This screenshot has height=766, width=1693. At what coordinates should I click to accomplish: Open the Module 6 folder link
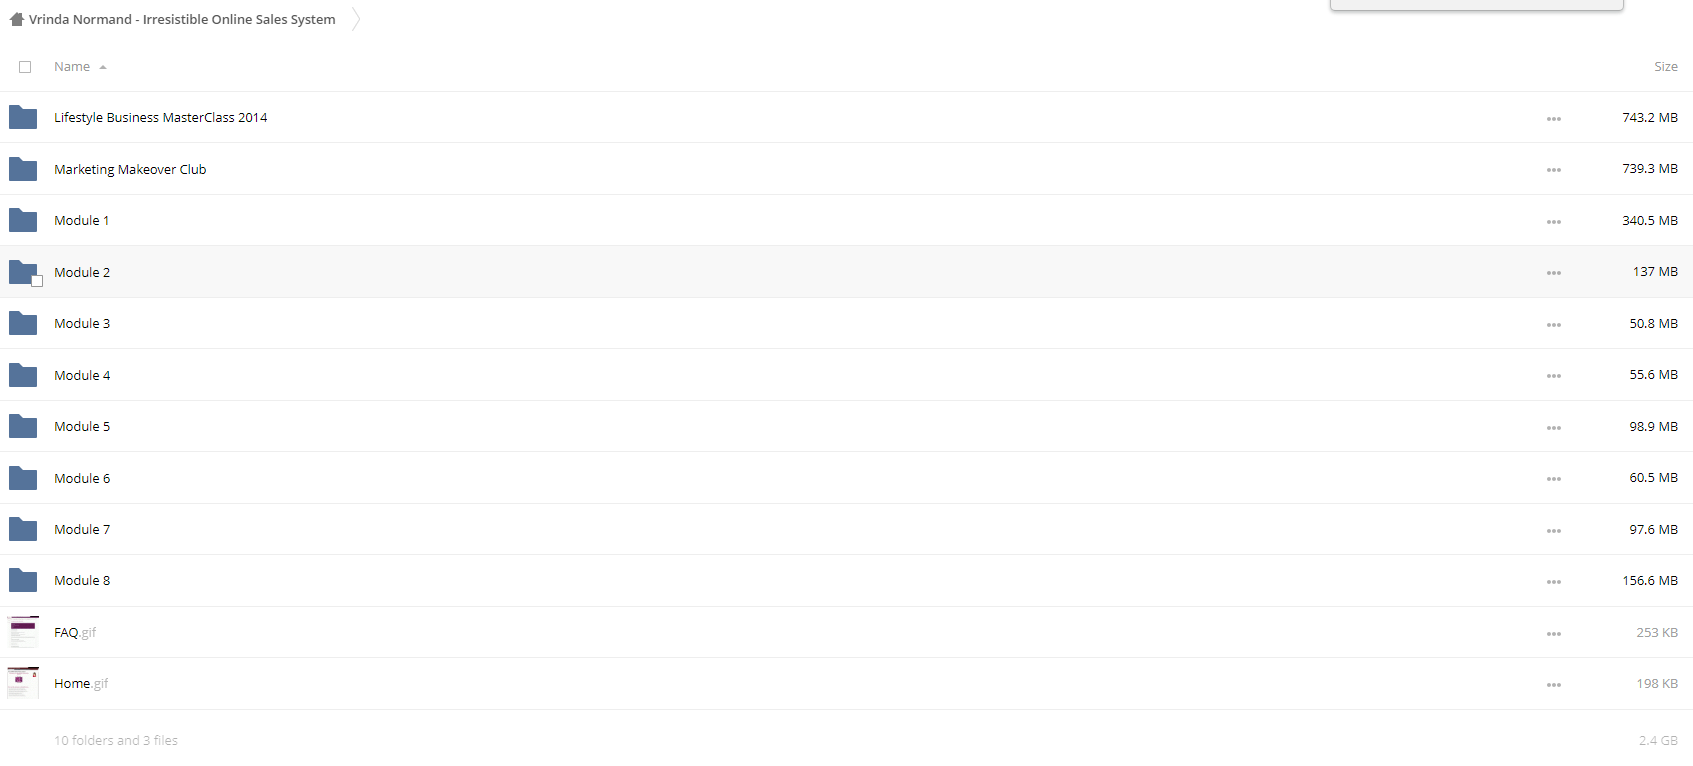click(82, 478)
